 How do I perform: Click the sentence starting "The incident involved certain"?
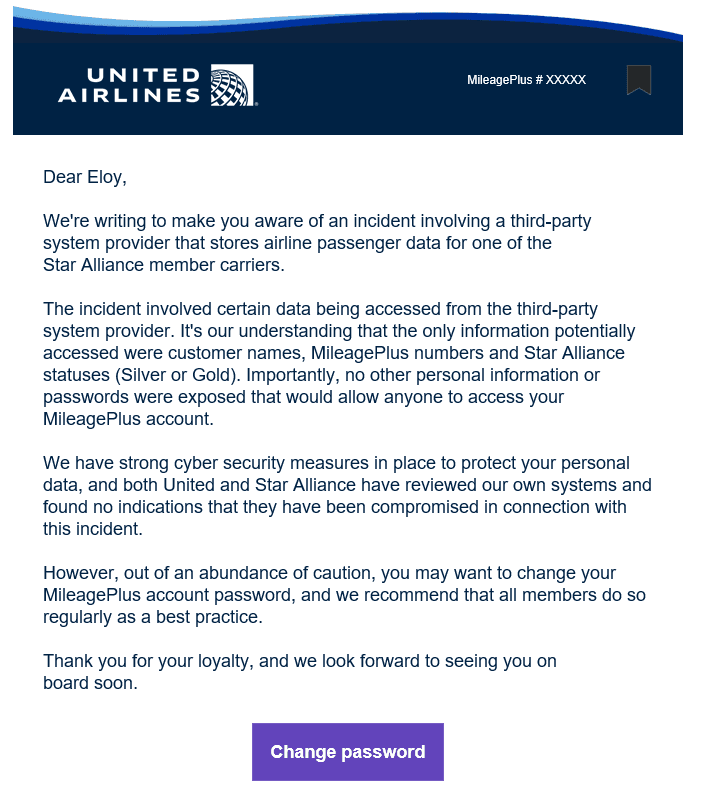click(x=320, y=320)
